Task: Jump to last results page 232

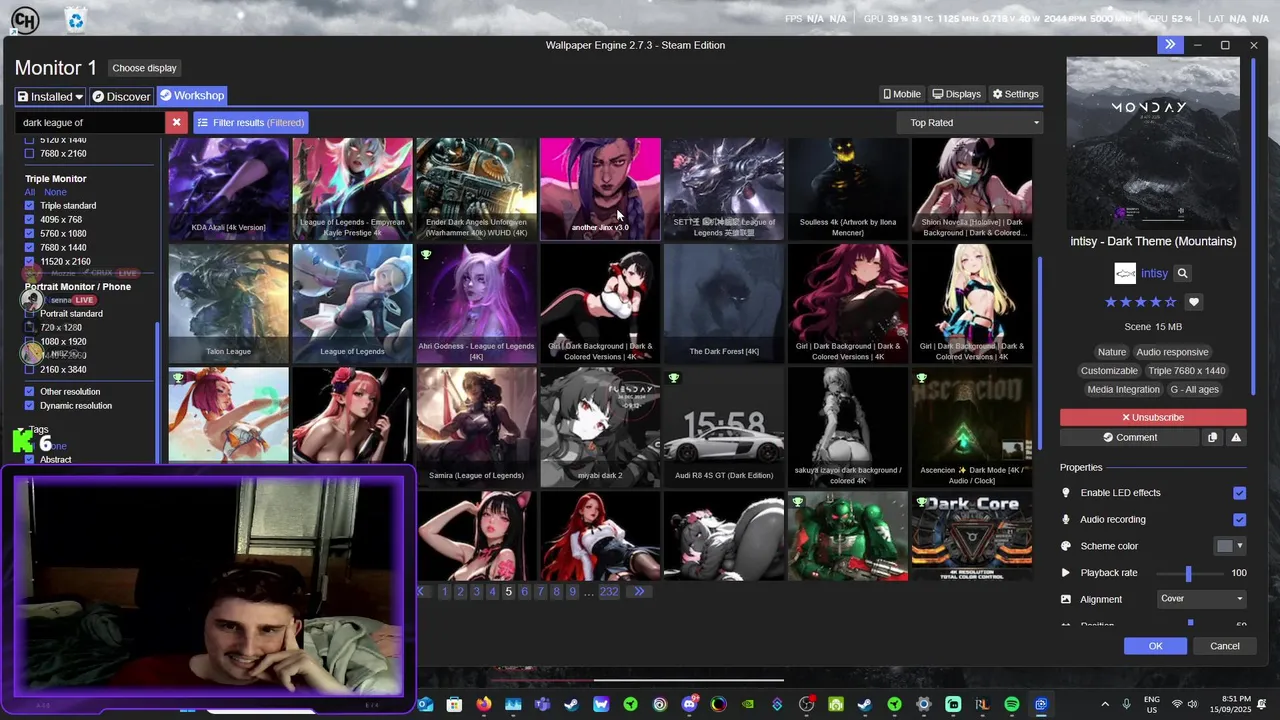Action: pos(609,592)
